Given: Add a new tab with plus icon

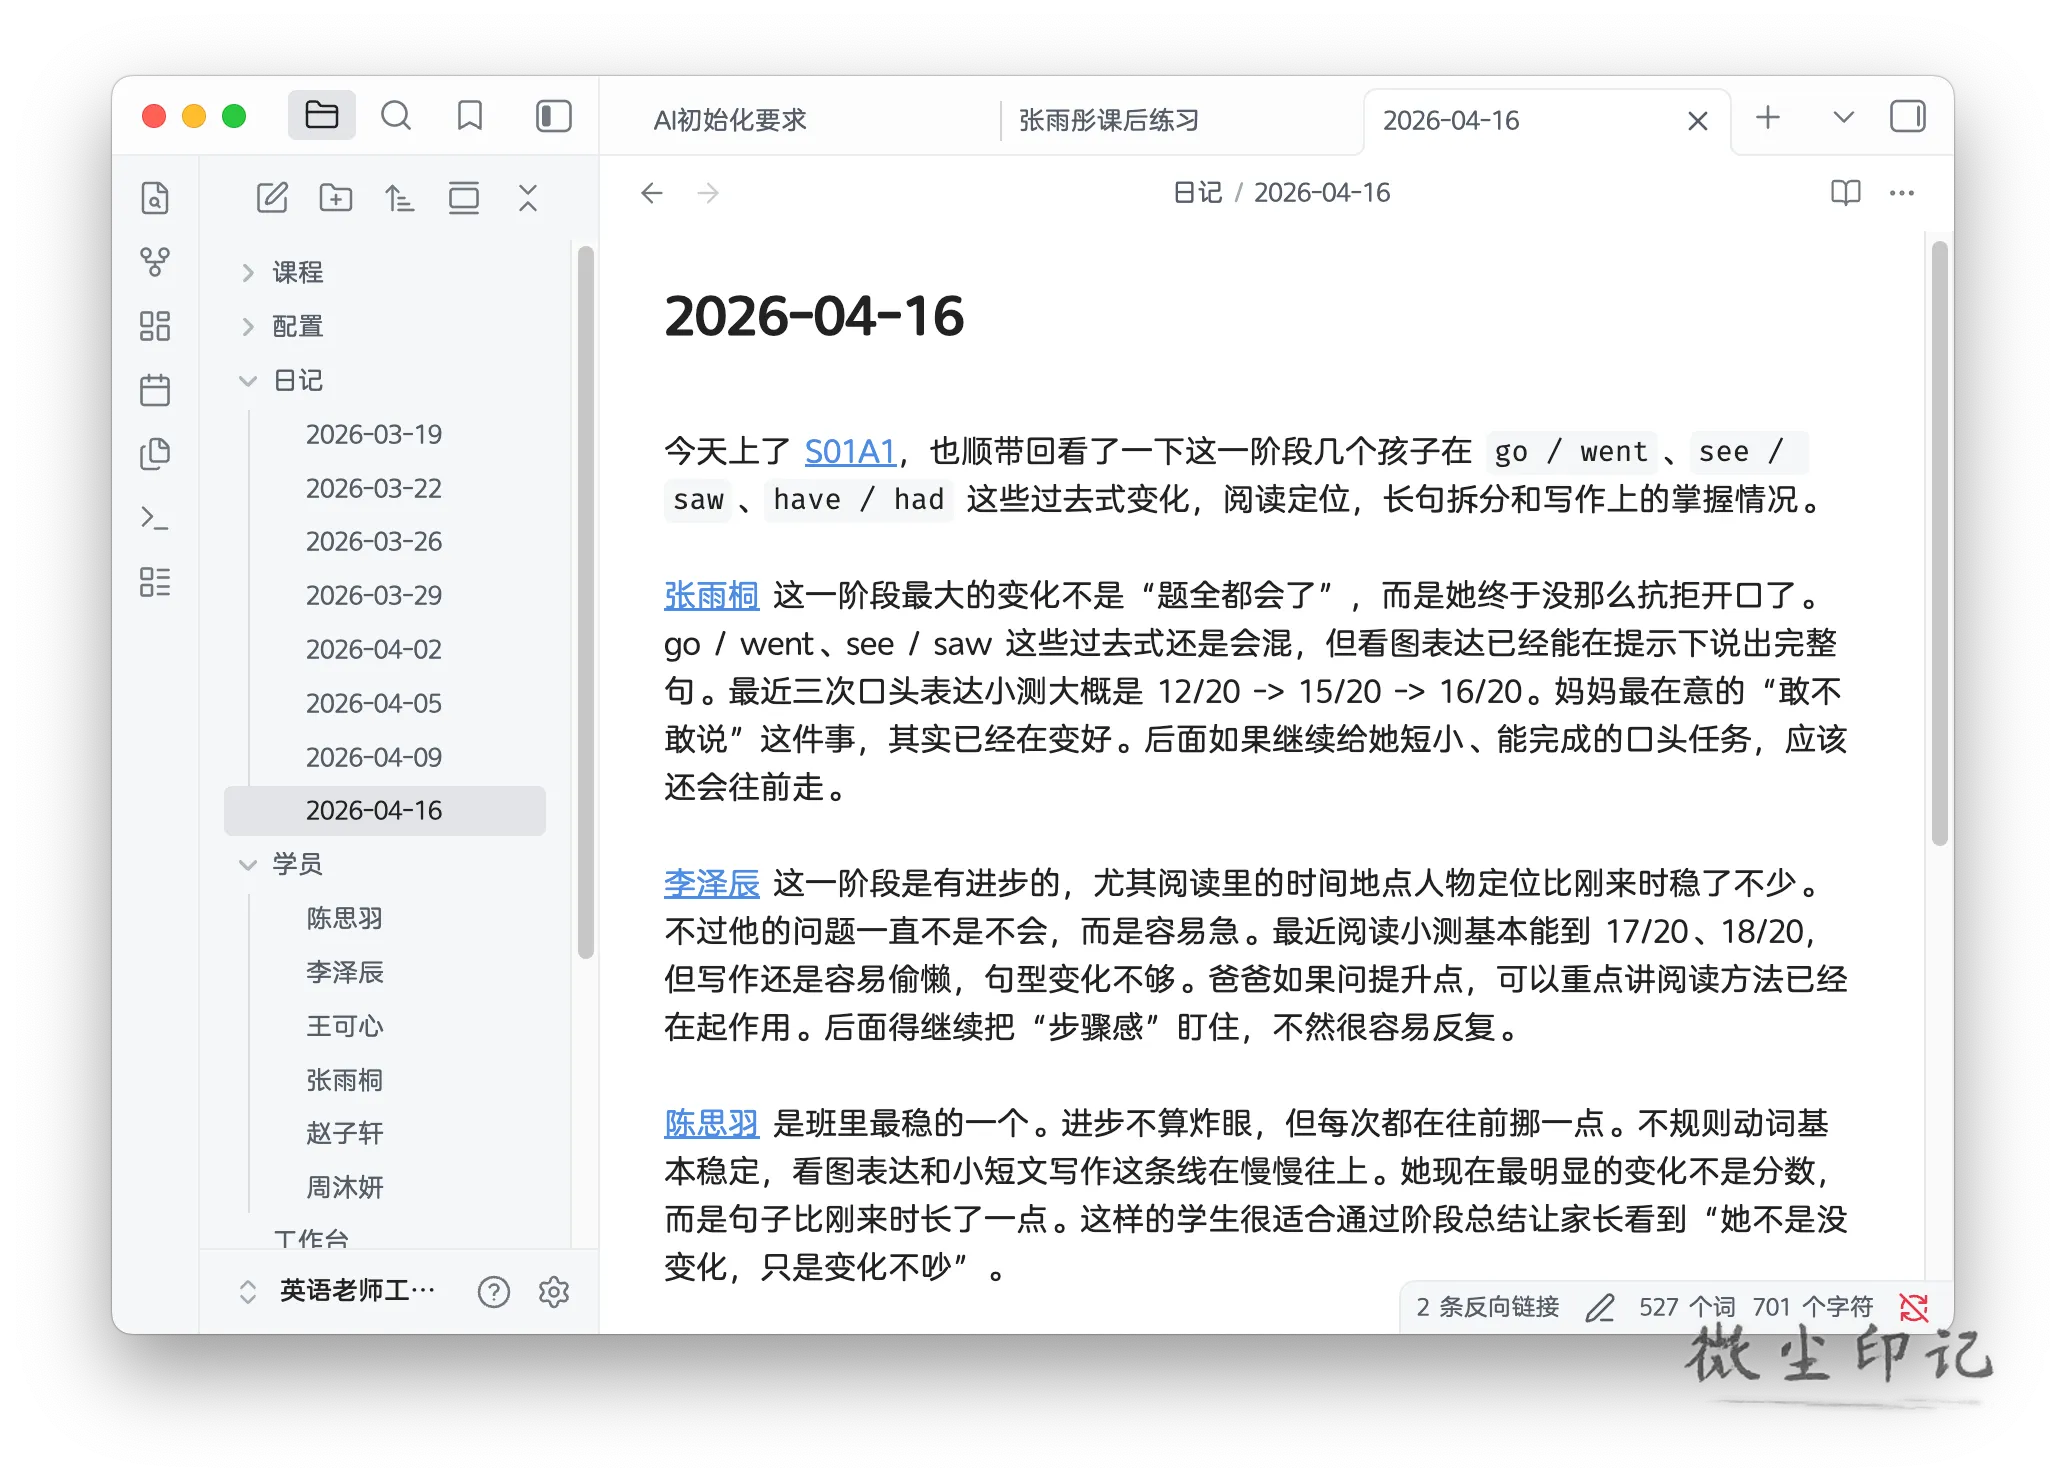Looking at the screenshot, I should [1768, 117].
